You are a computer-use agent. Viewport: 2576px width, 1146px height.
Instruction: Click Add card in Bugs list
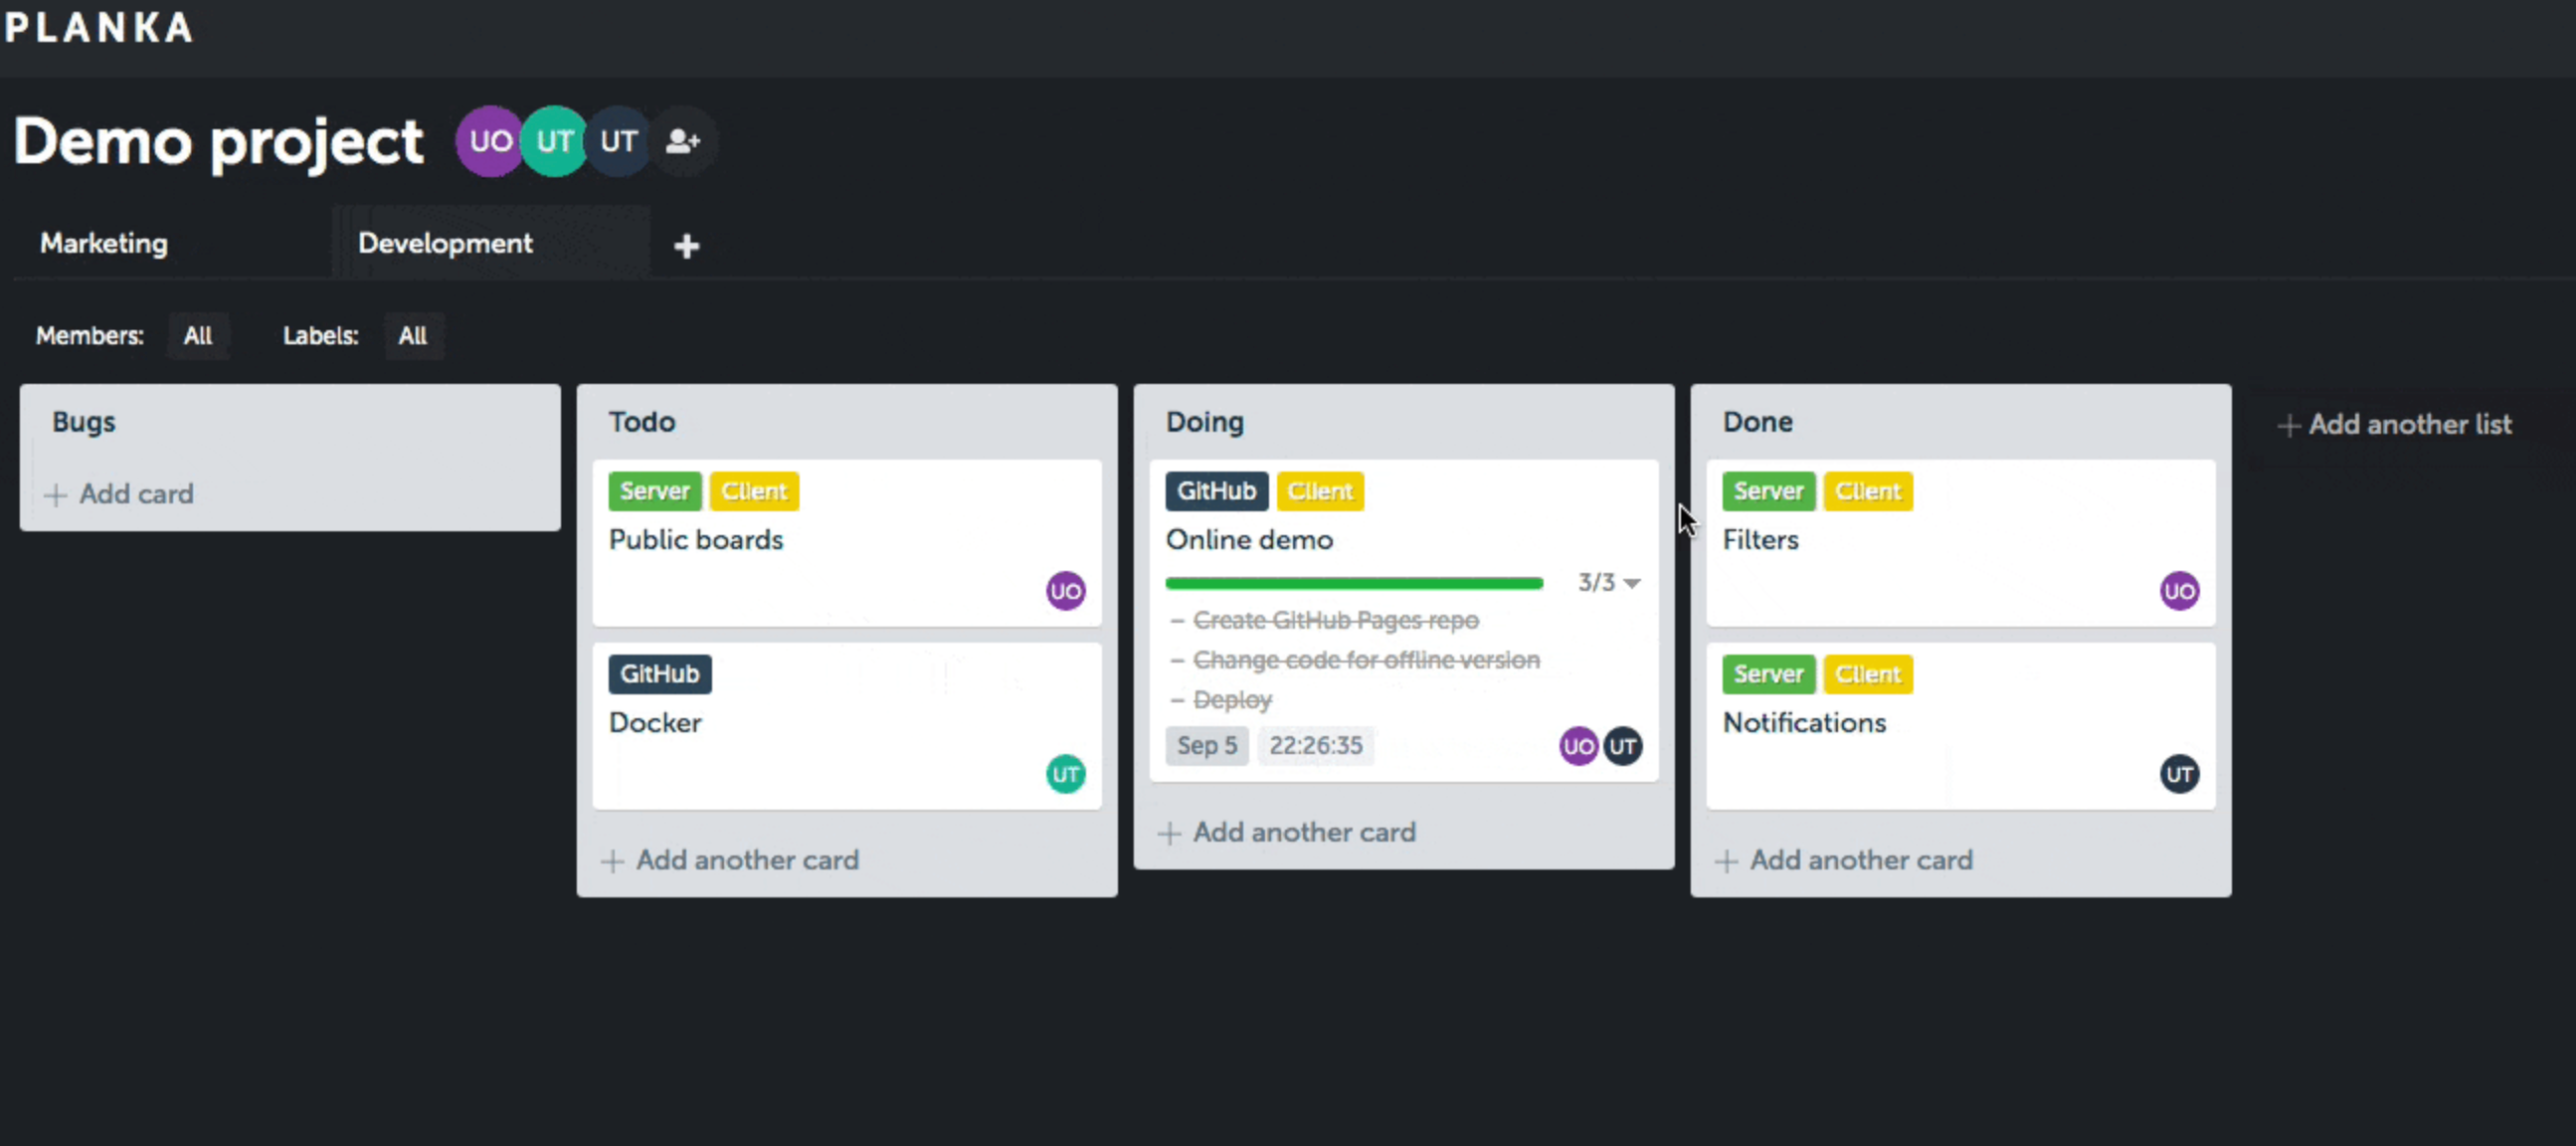(x=120, y=494)
